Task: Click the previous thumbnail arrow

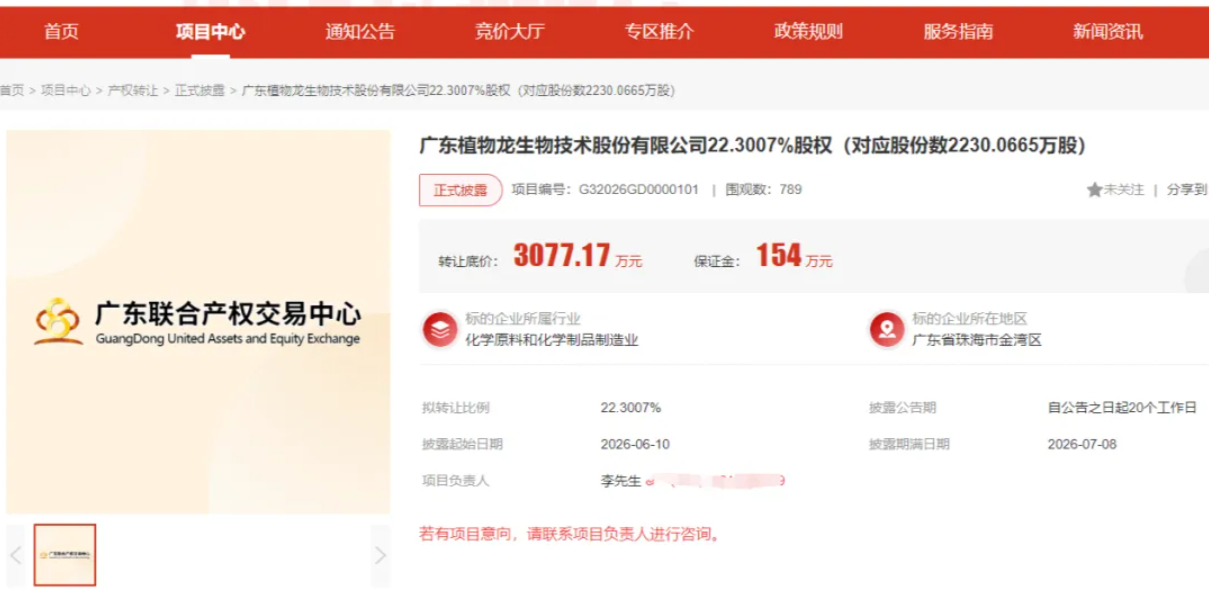Action: 15,555
